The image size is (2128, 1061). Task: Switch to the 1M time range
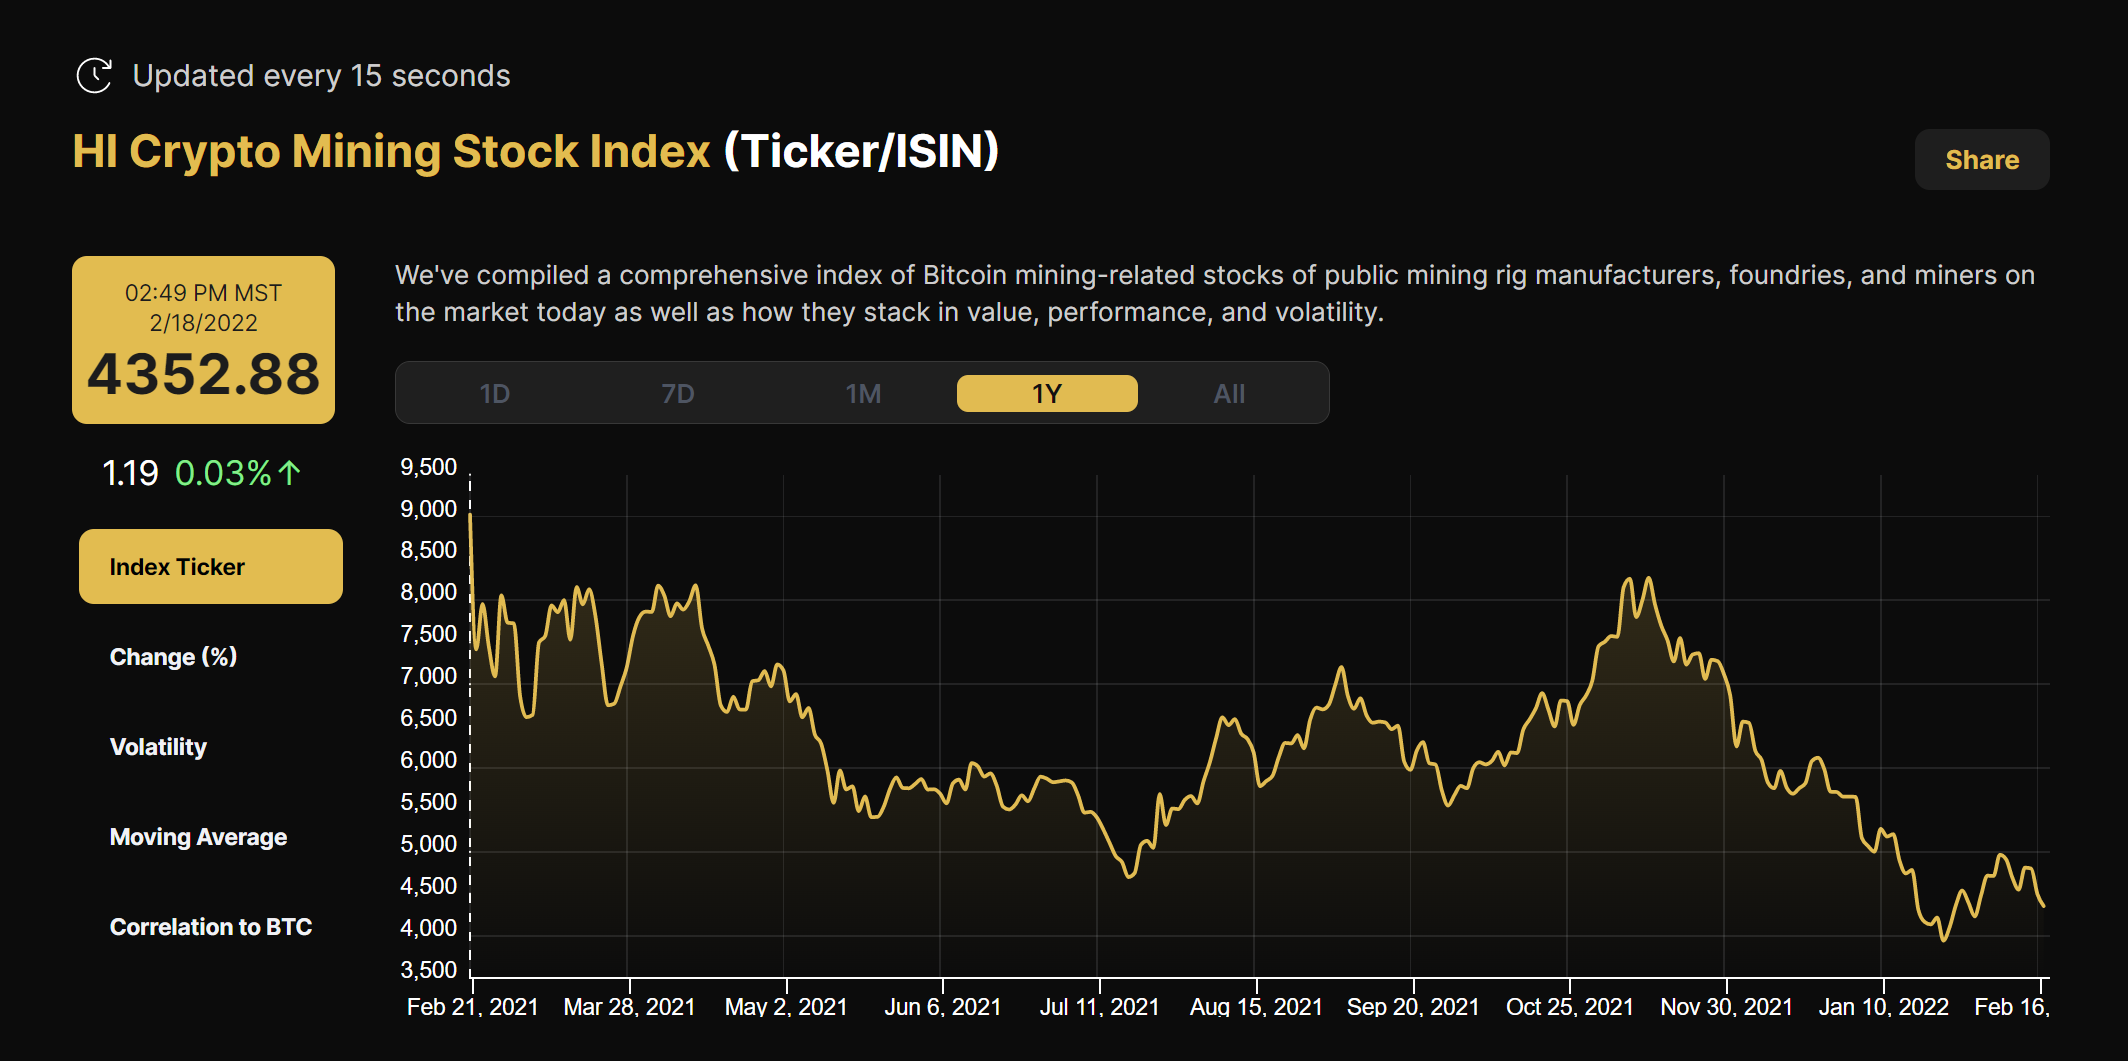863,393
